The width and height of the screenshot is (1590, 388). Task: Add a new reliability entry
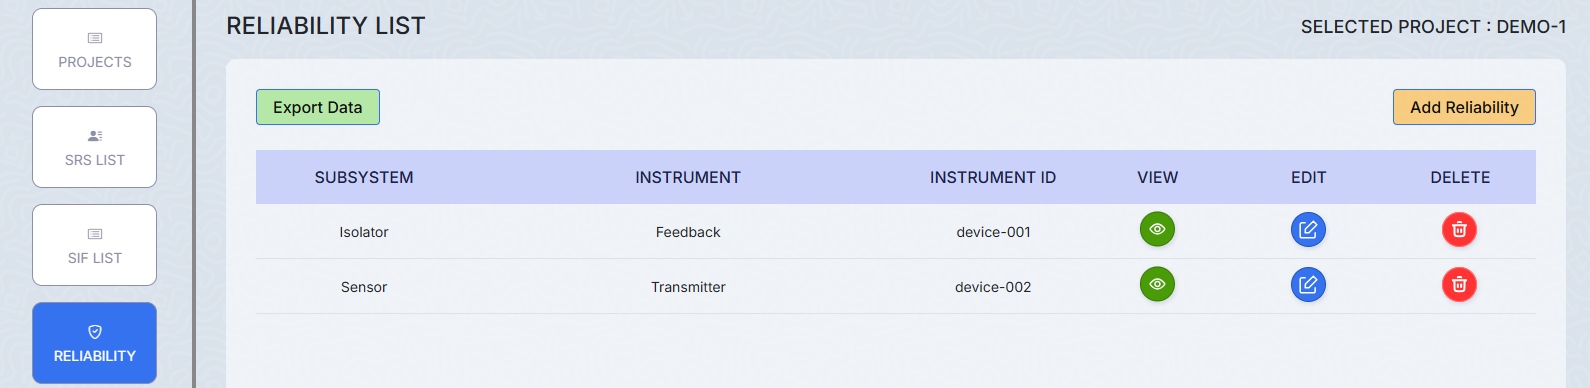(x=1464, y=107)
